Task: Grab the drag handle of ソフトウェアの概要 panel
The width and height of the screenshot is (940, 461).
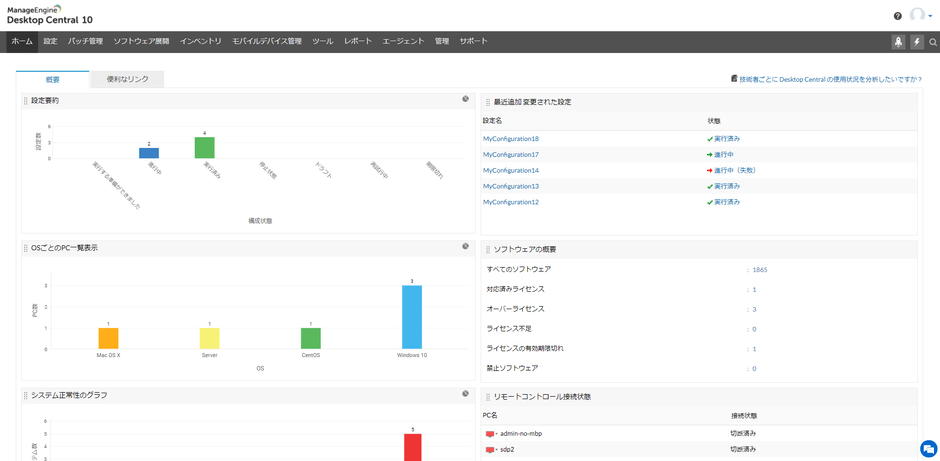Action: pyautogui.click(x=488, y=249)
